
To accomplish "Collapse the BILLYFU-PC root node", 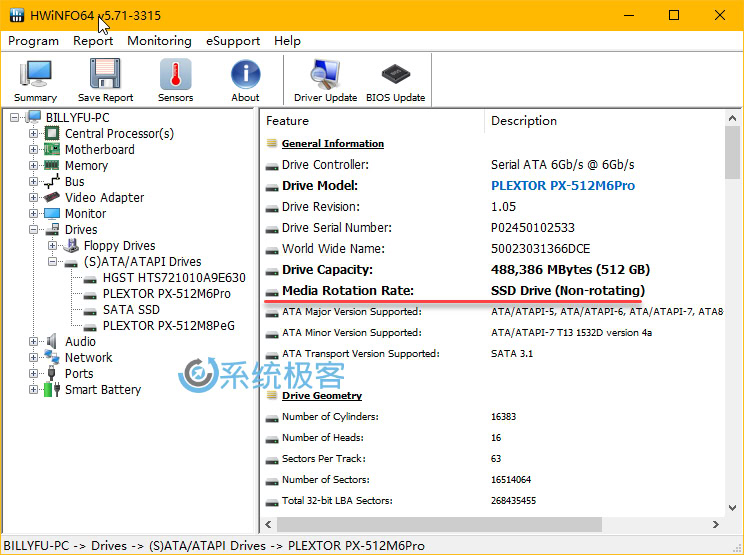I will click(15, 117).
